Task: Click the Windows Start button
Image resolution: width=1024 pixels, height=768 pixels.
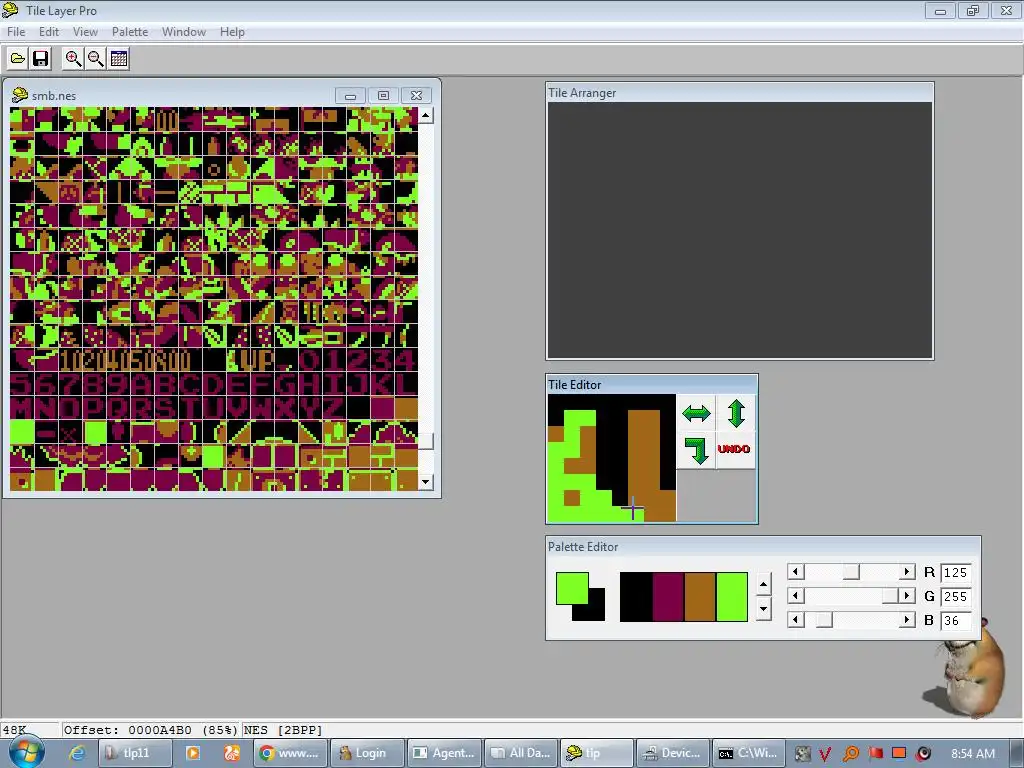Action: click(x=27, y=752)
